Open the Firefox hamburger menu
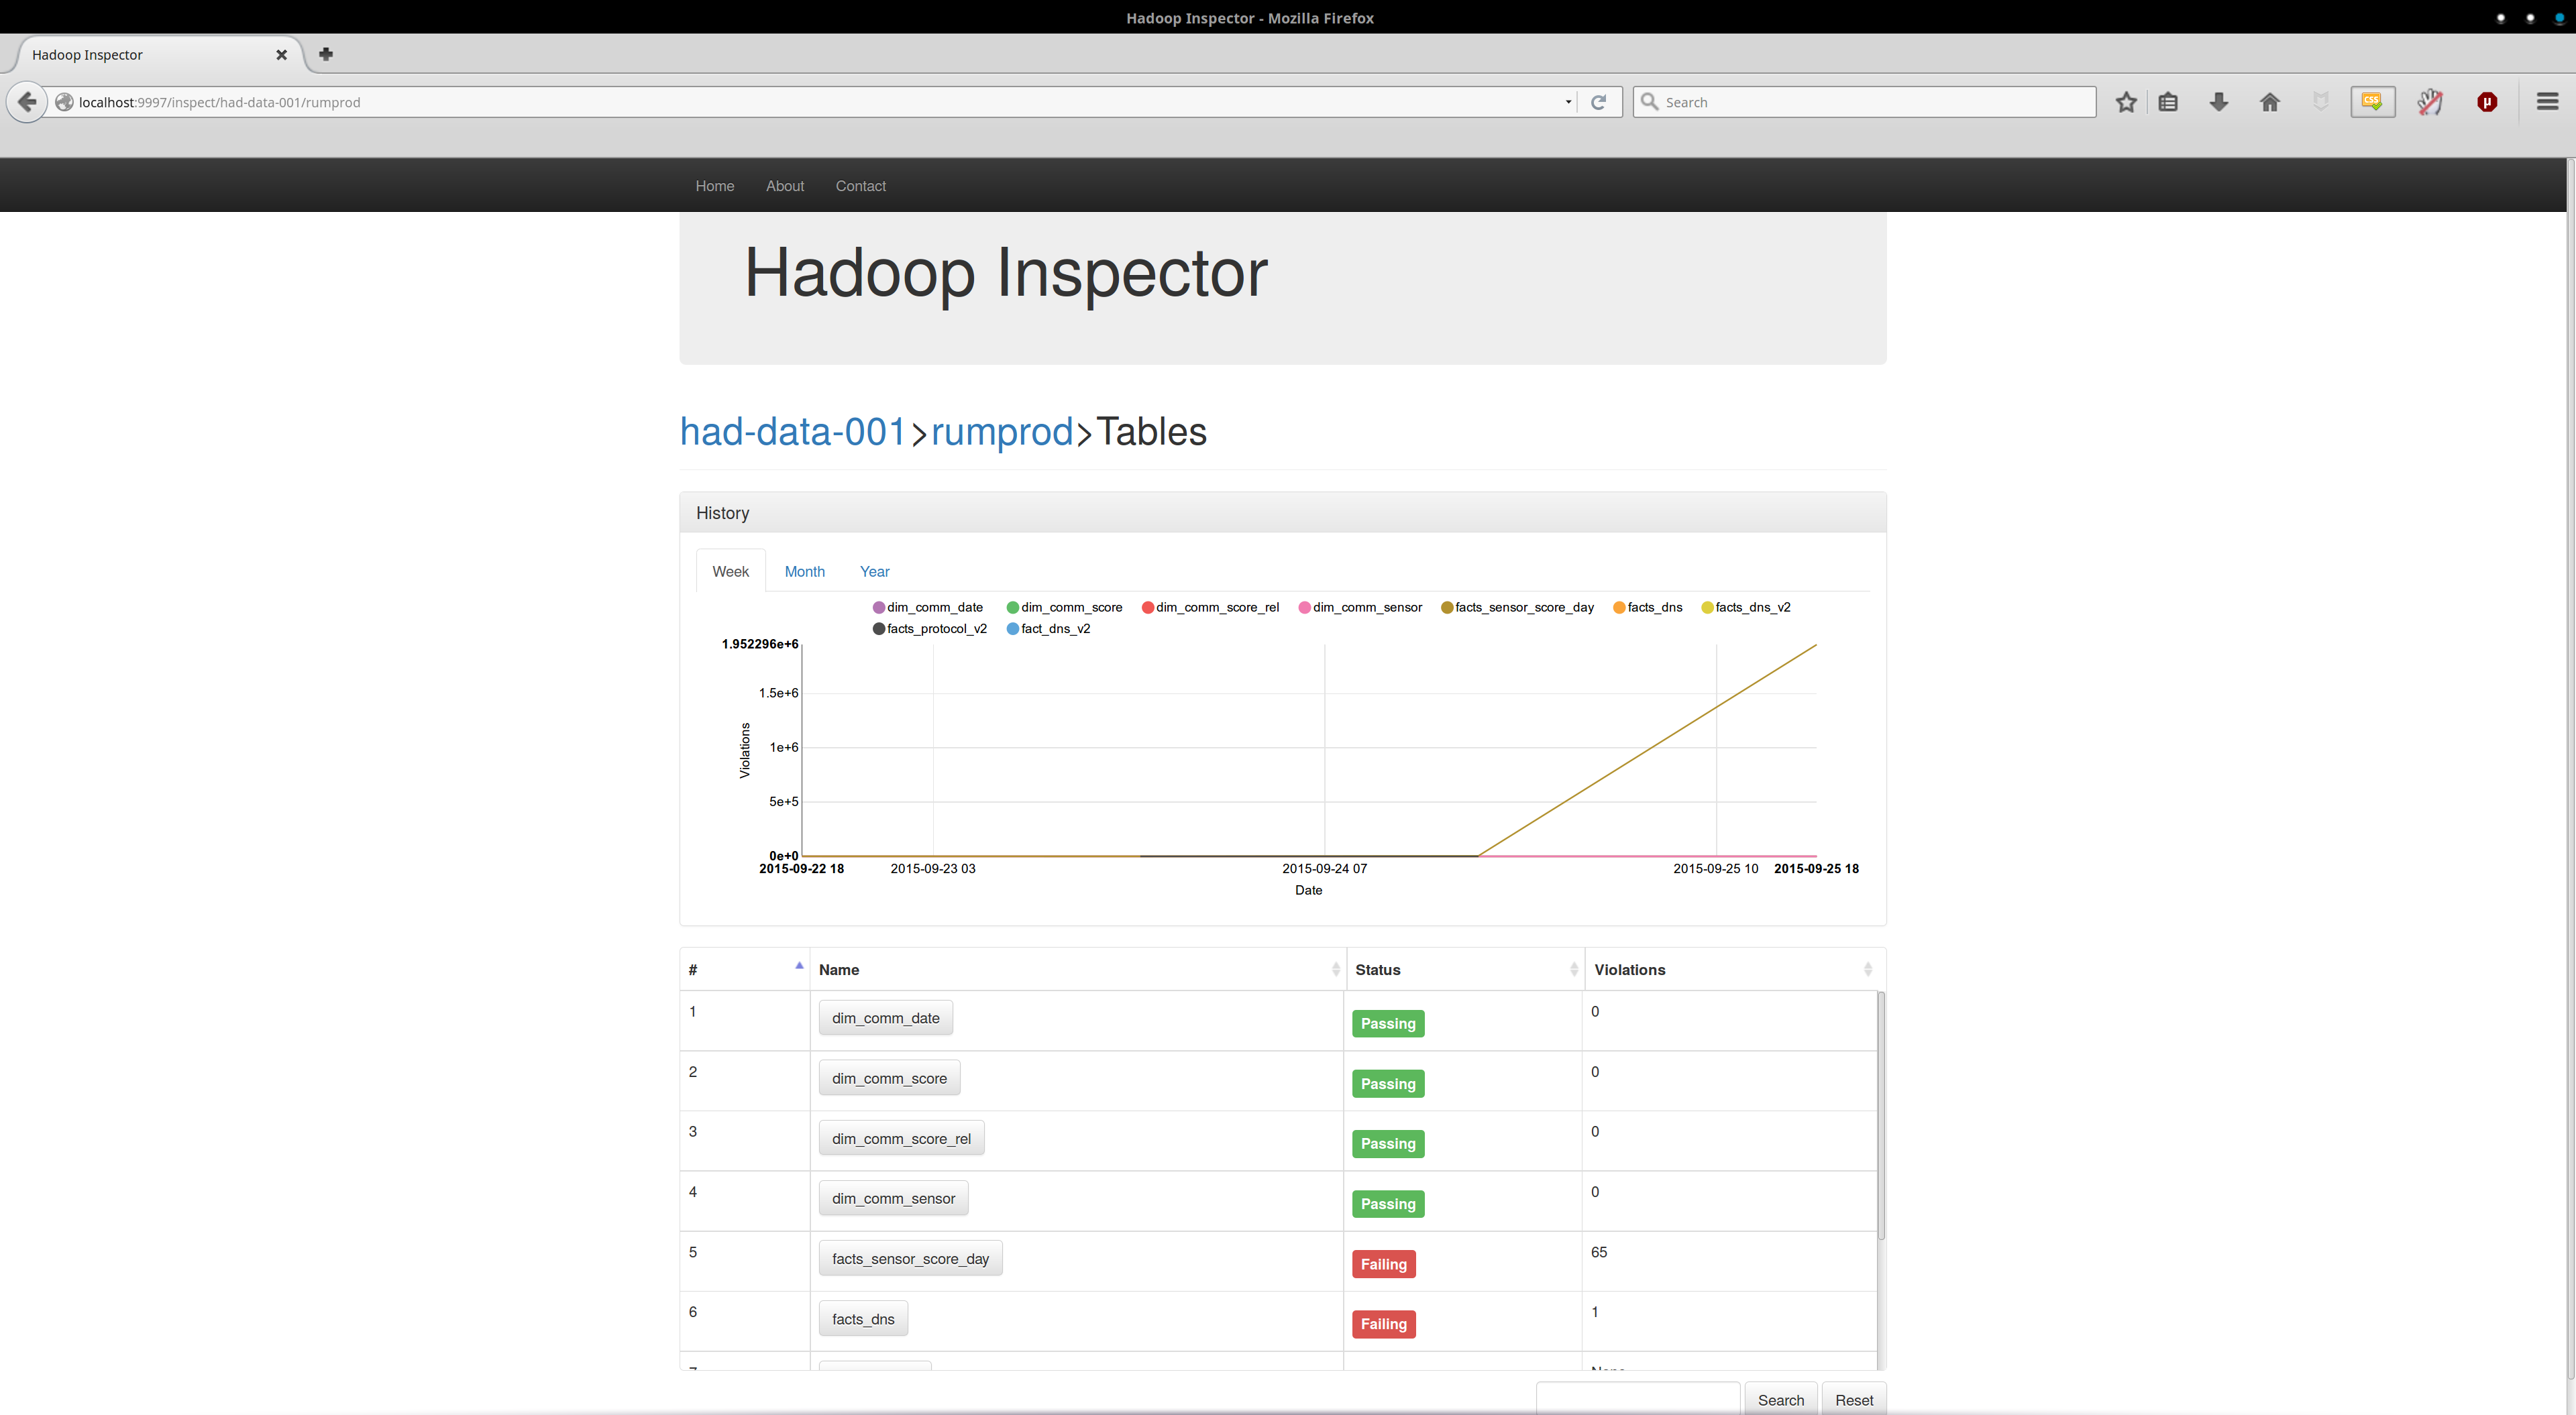 (x=2547, y=102)
